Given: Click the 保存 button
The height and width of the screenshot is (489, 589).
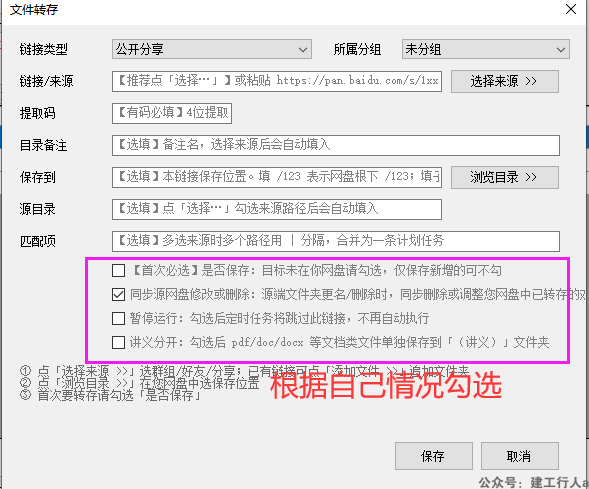Looking at the screenshot, I should click(x=433, y=456).
